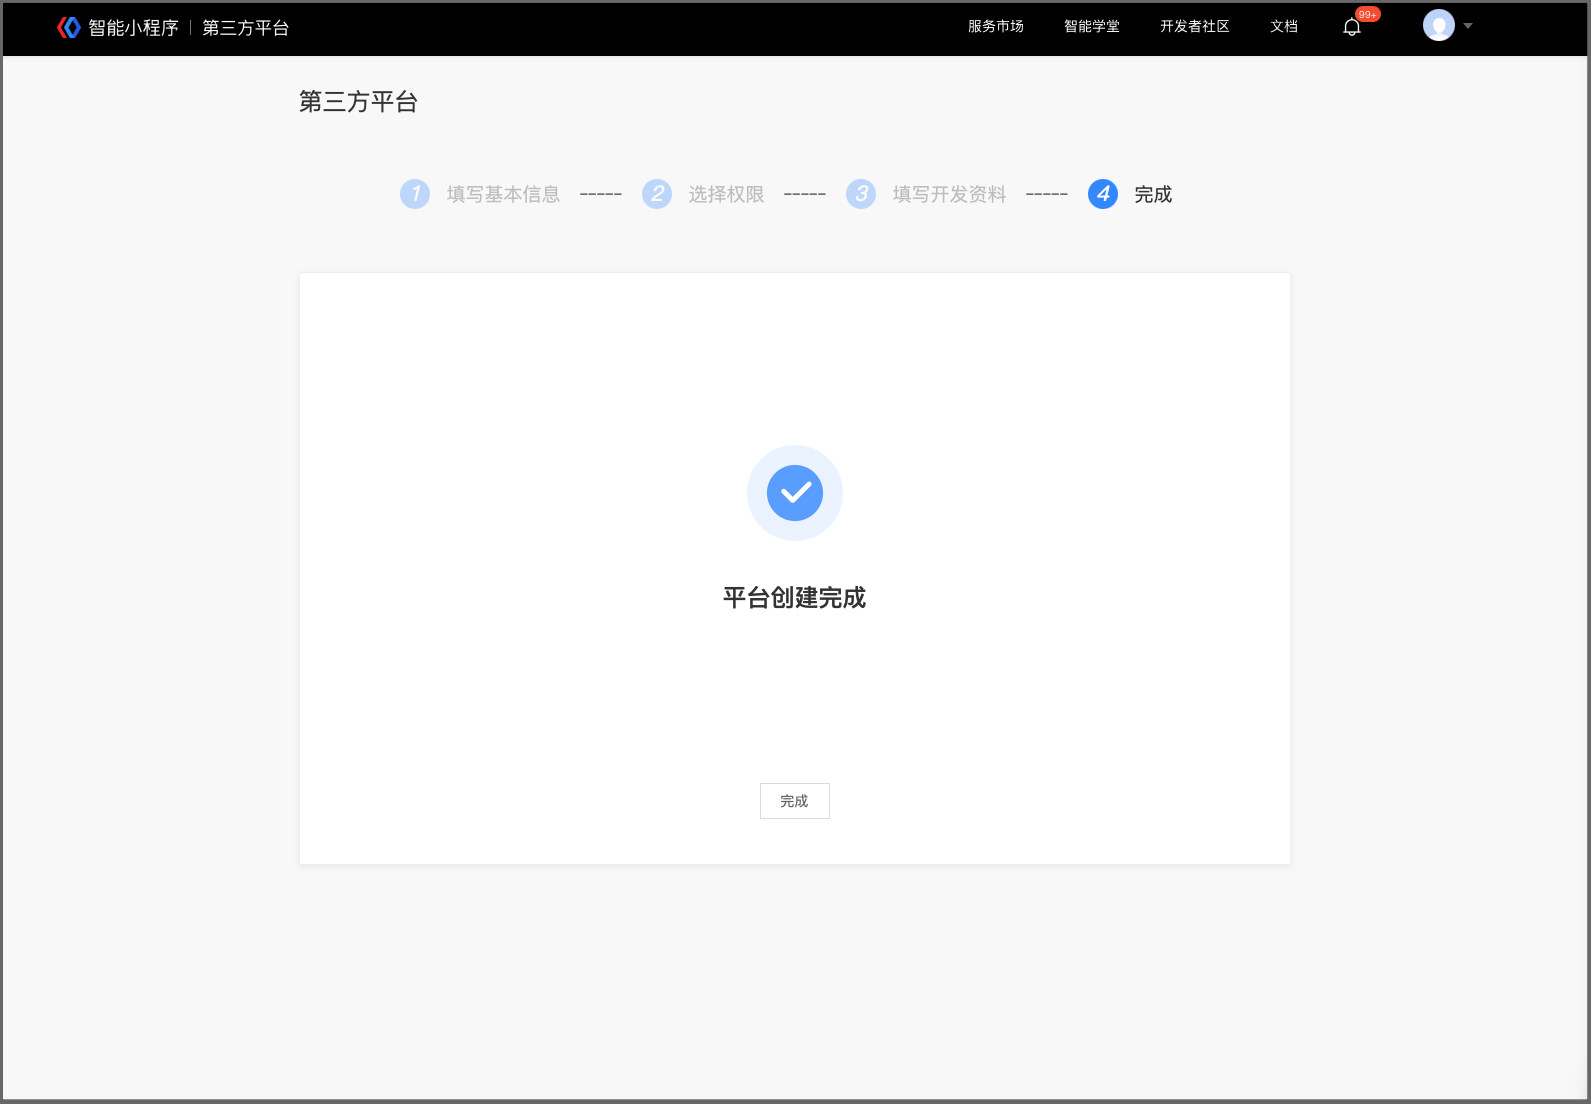Open the notification bell icon
Viewport: 1591px width, 1104px height.
click(1352, 27)
